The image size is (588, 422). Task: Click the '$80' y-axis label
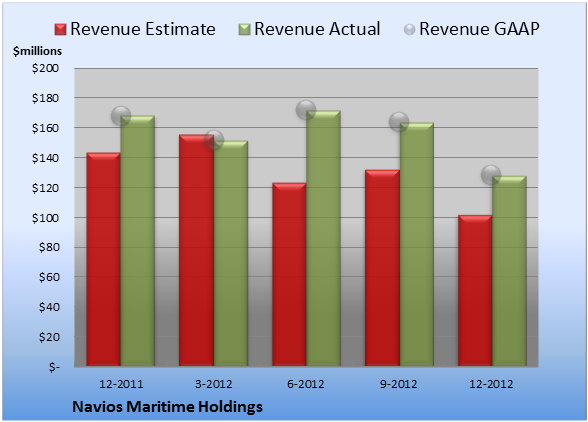tap(49, 248)
